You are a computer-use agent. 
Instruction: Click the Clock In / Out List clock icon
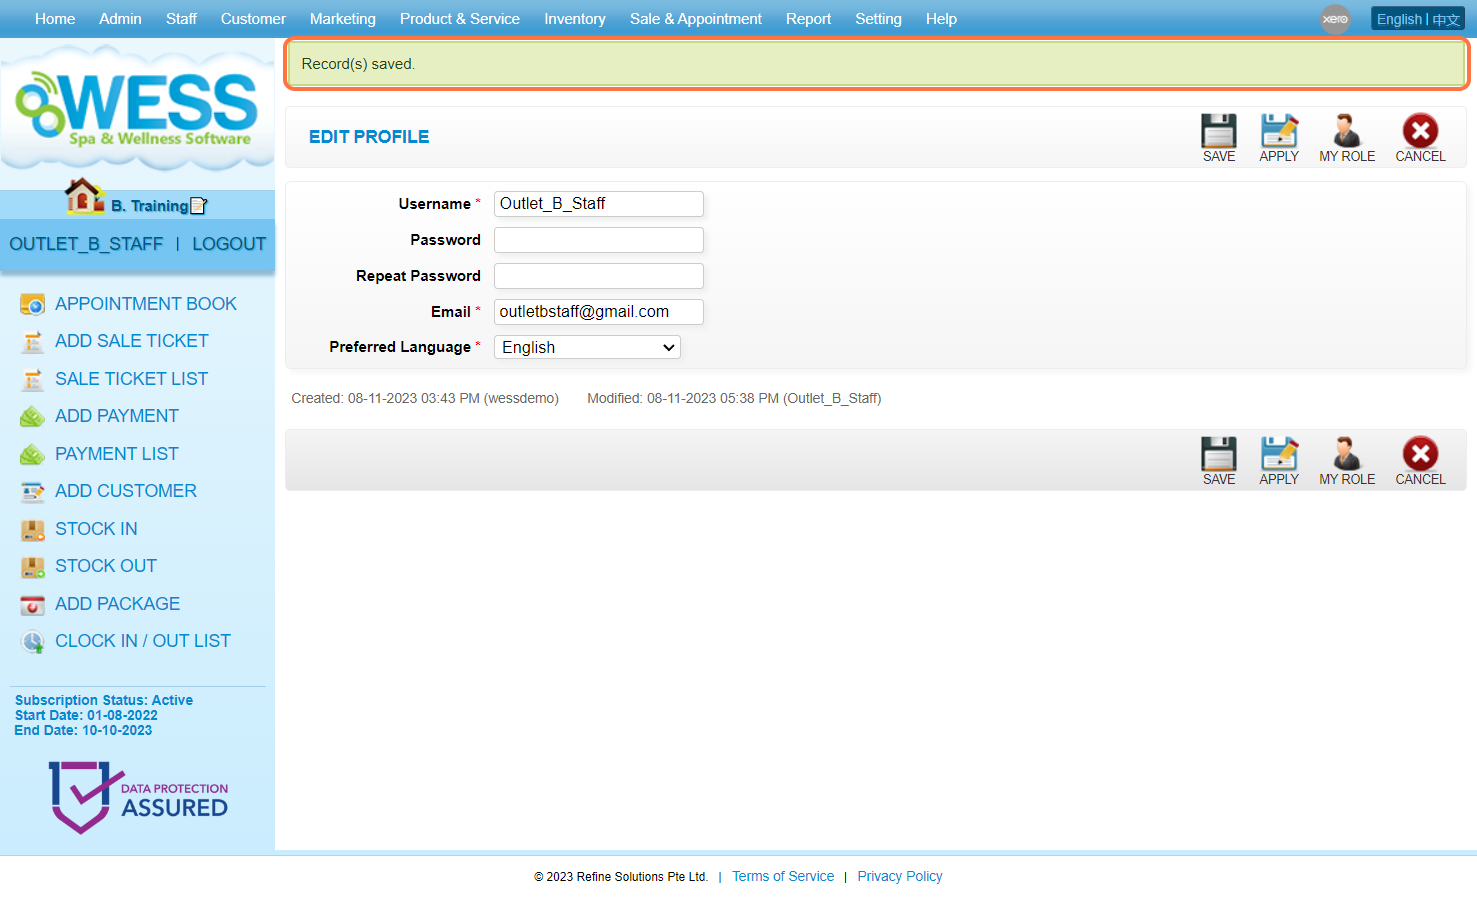point(33,642)
